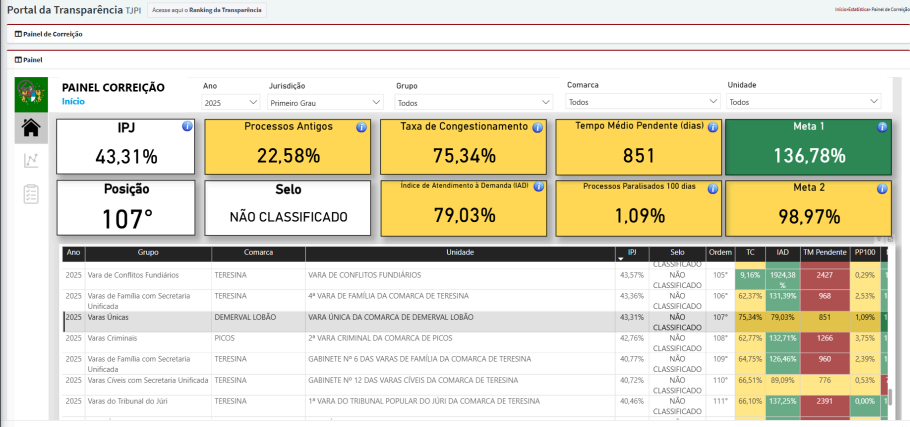Image resolution: width=910 pixels, height=427 pixels.
Task: Click Ranking da Transparência button
Action: point(207,10)
